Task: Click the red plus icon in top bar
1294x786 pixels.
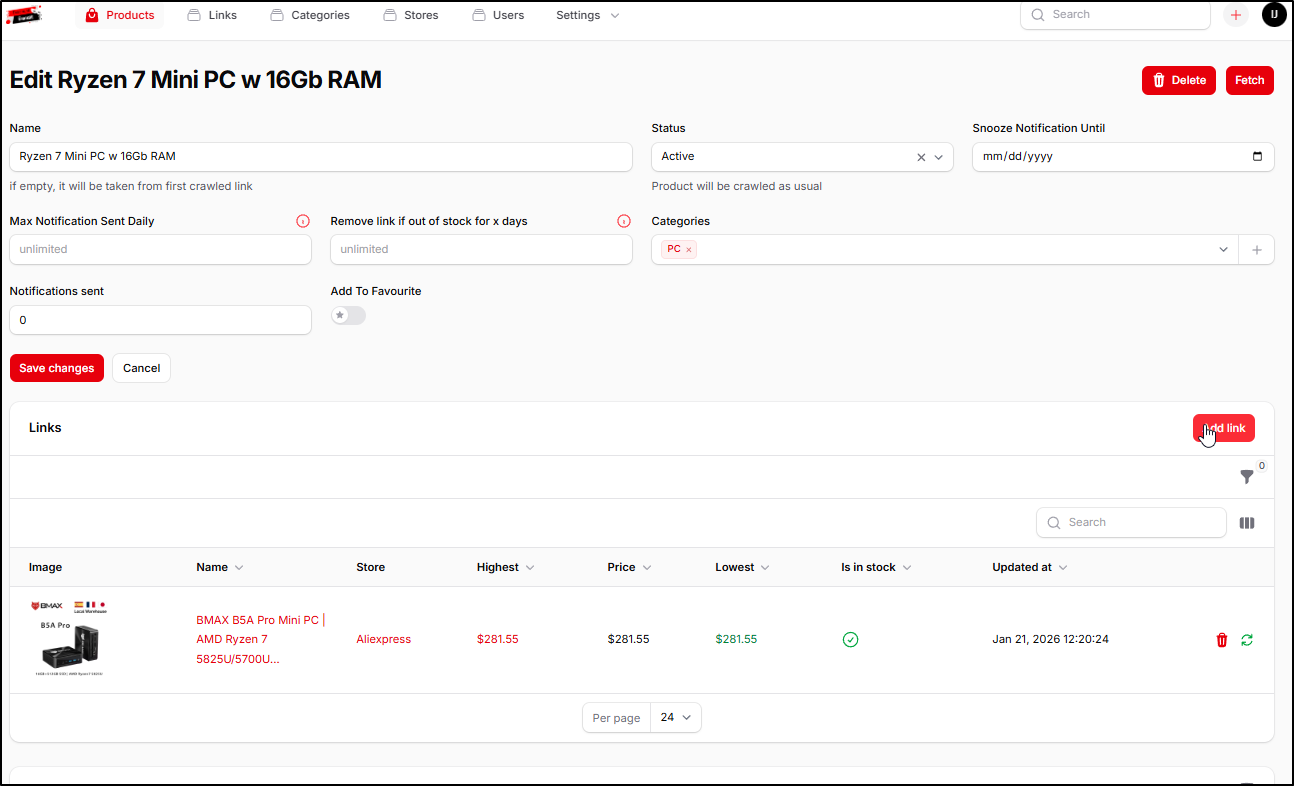Action: (x=1236, y=15)
